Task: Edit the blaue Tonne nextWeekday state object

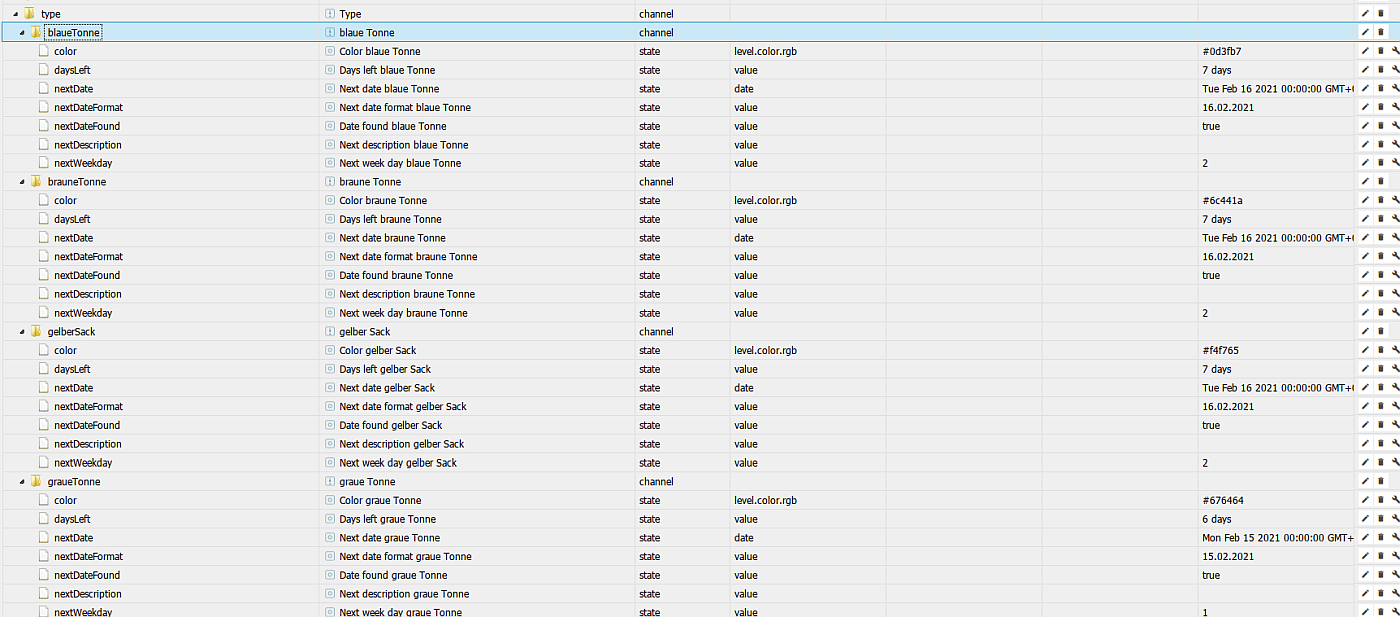Action: coord(1365,163)
